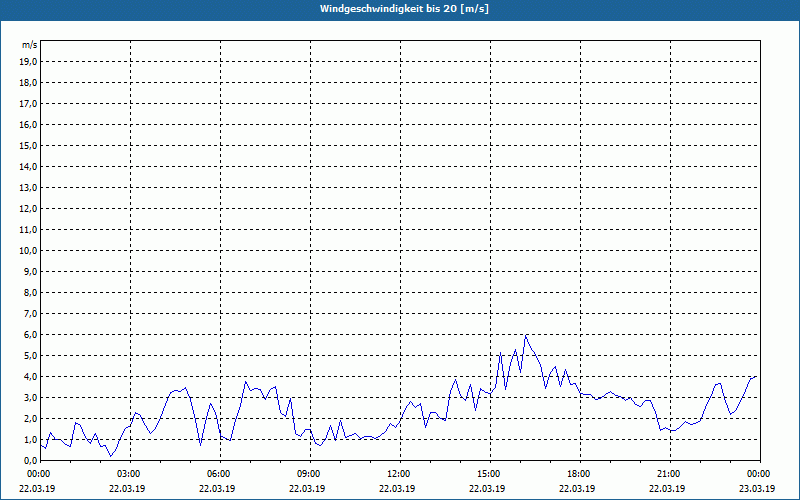Click the 21:00 time label
Screen dimensions: 800x500
pos(668,473)
